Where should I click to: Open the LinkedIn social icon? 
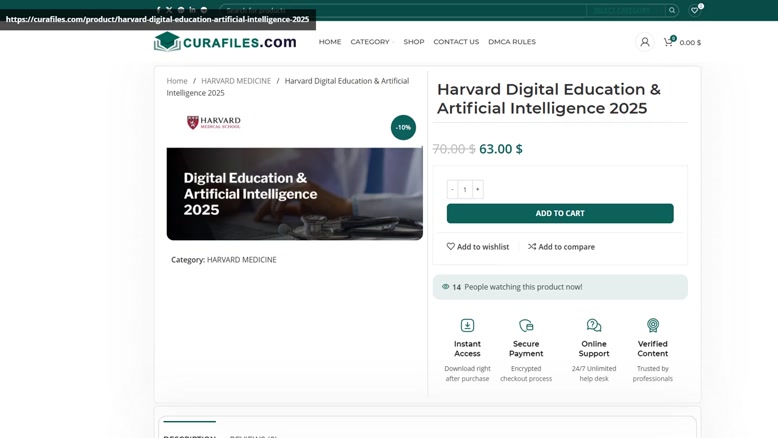[x=192, y=9]
